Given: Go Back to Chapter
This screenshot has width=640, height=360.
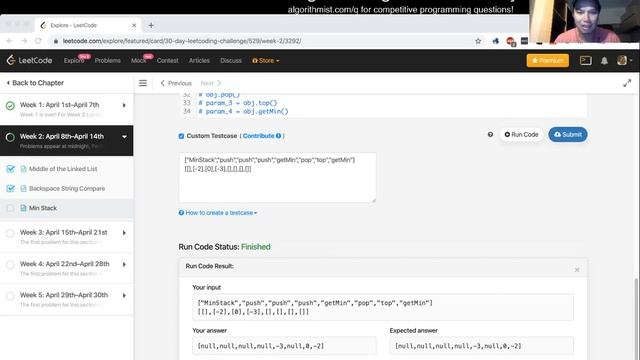Looking at the screenshot, I should 35,83.
